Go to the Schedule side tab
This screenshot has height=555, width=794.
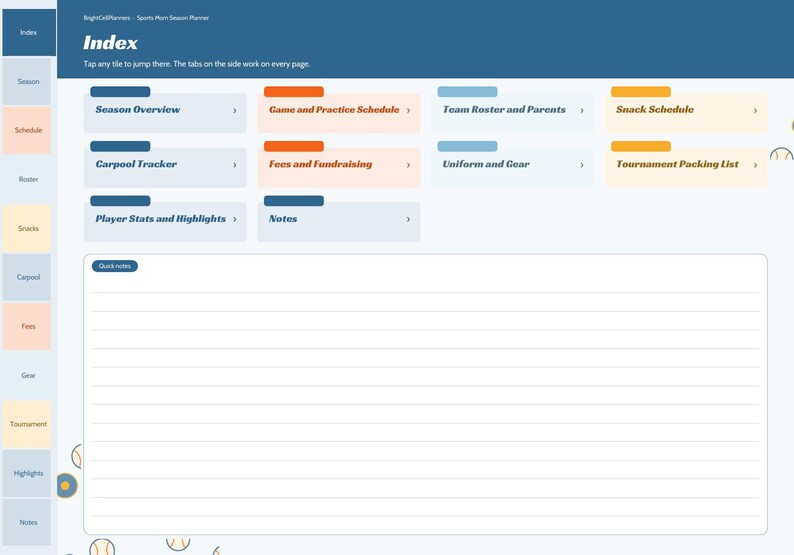(x=27, y=130)
